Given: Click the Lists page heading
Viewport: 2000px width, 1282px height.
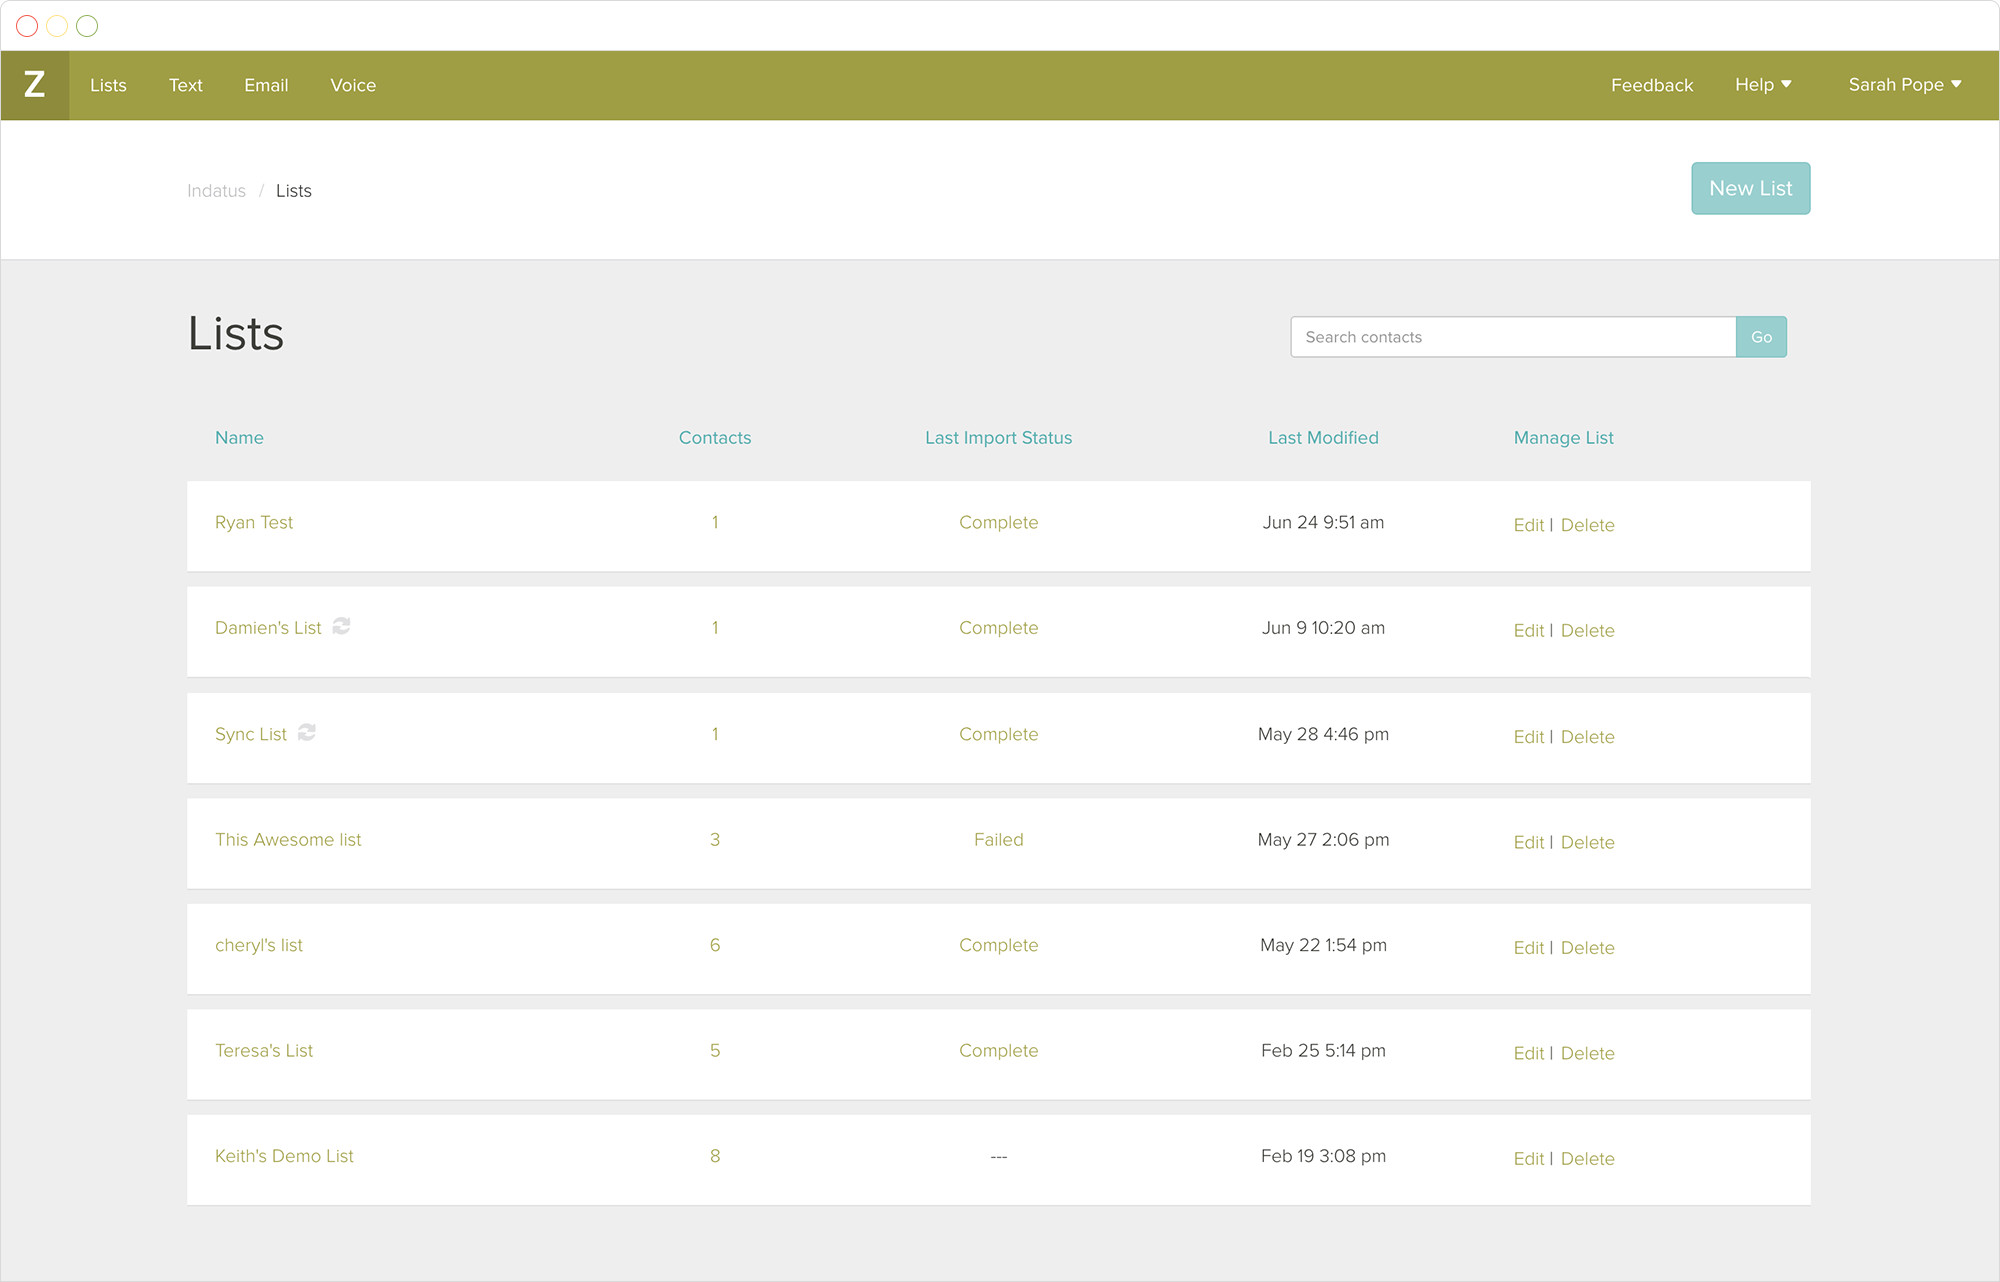Looking at the screenshot, I should click(236, 334).
